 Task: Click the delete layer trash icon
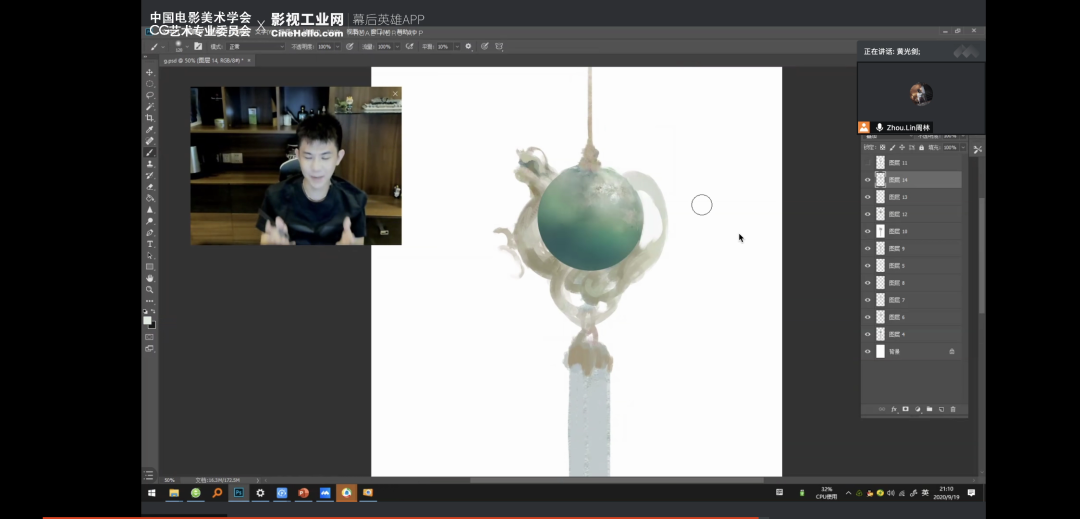pyautogui.click(x=953, y=409)
